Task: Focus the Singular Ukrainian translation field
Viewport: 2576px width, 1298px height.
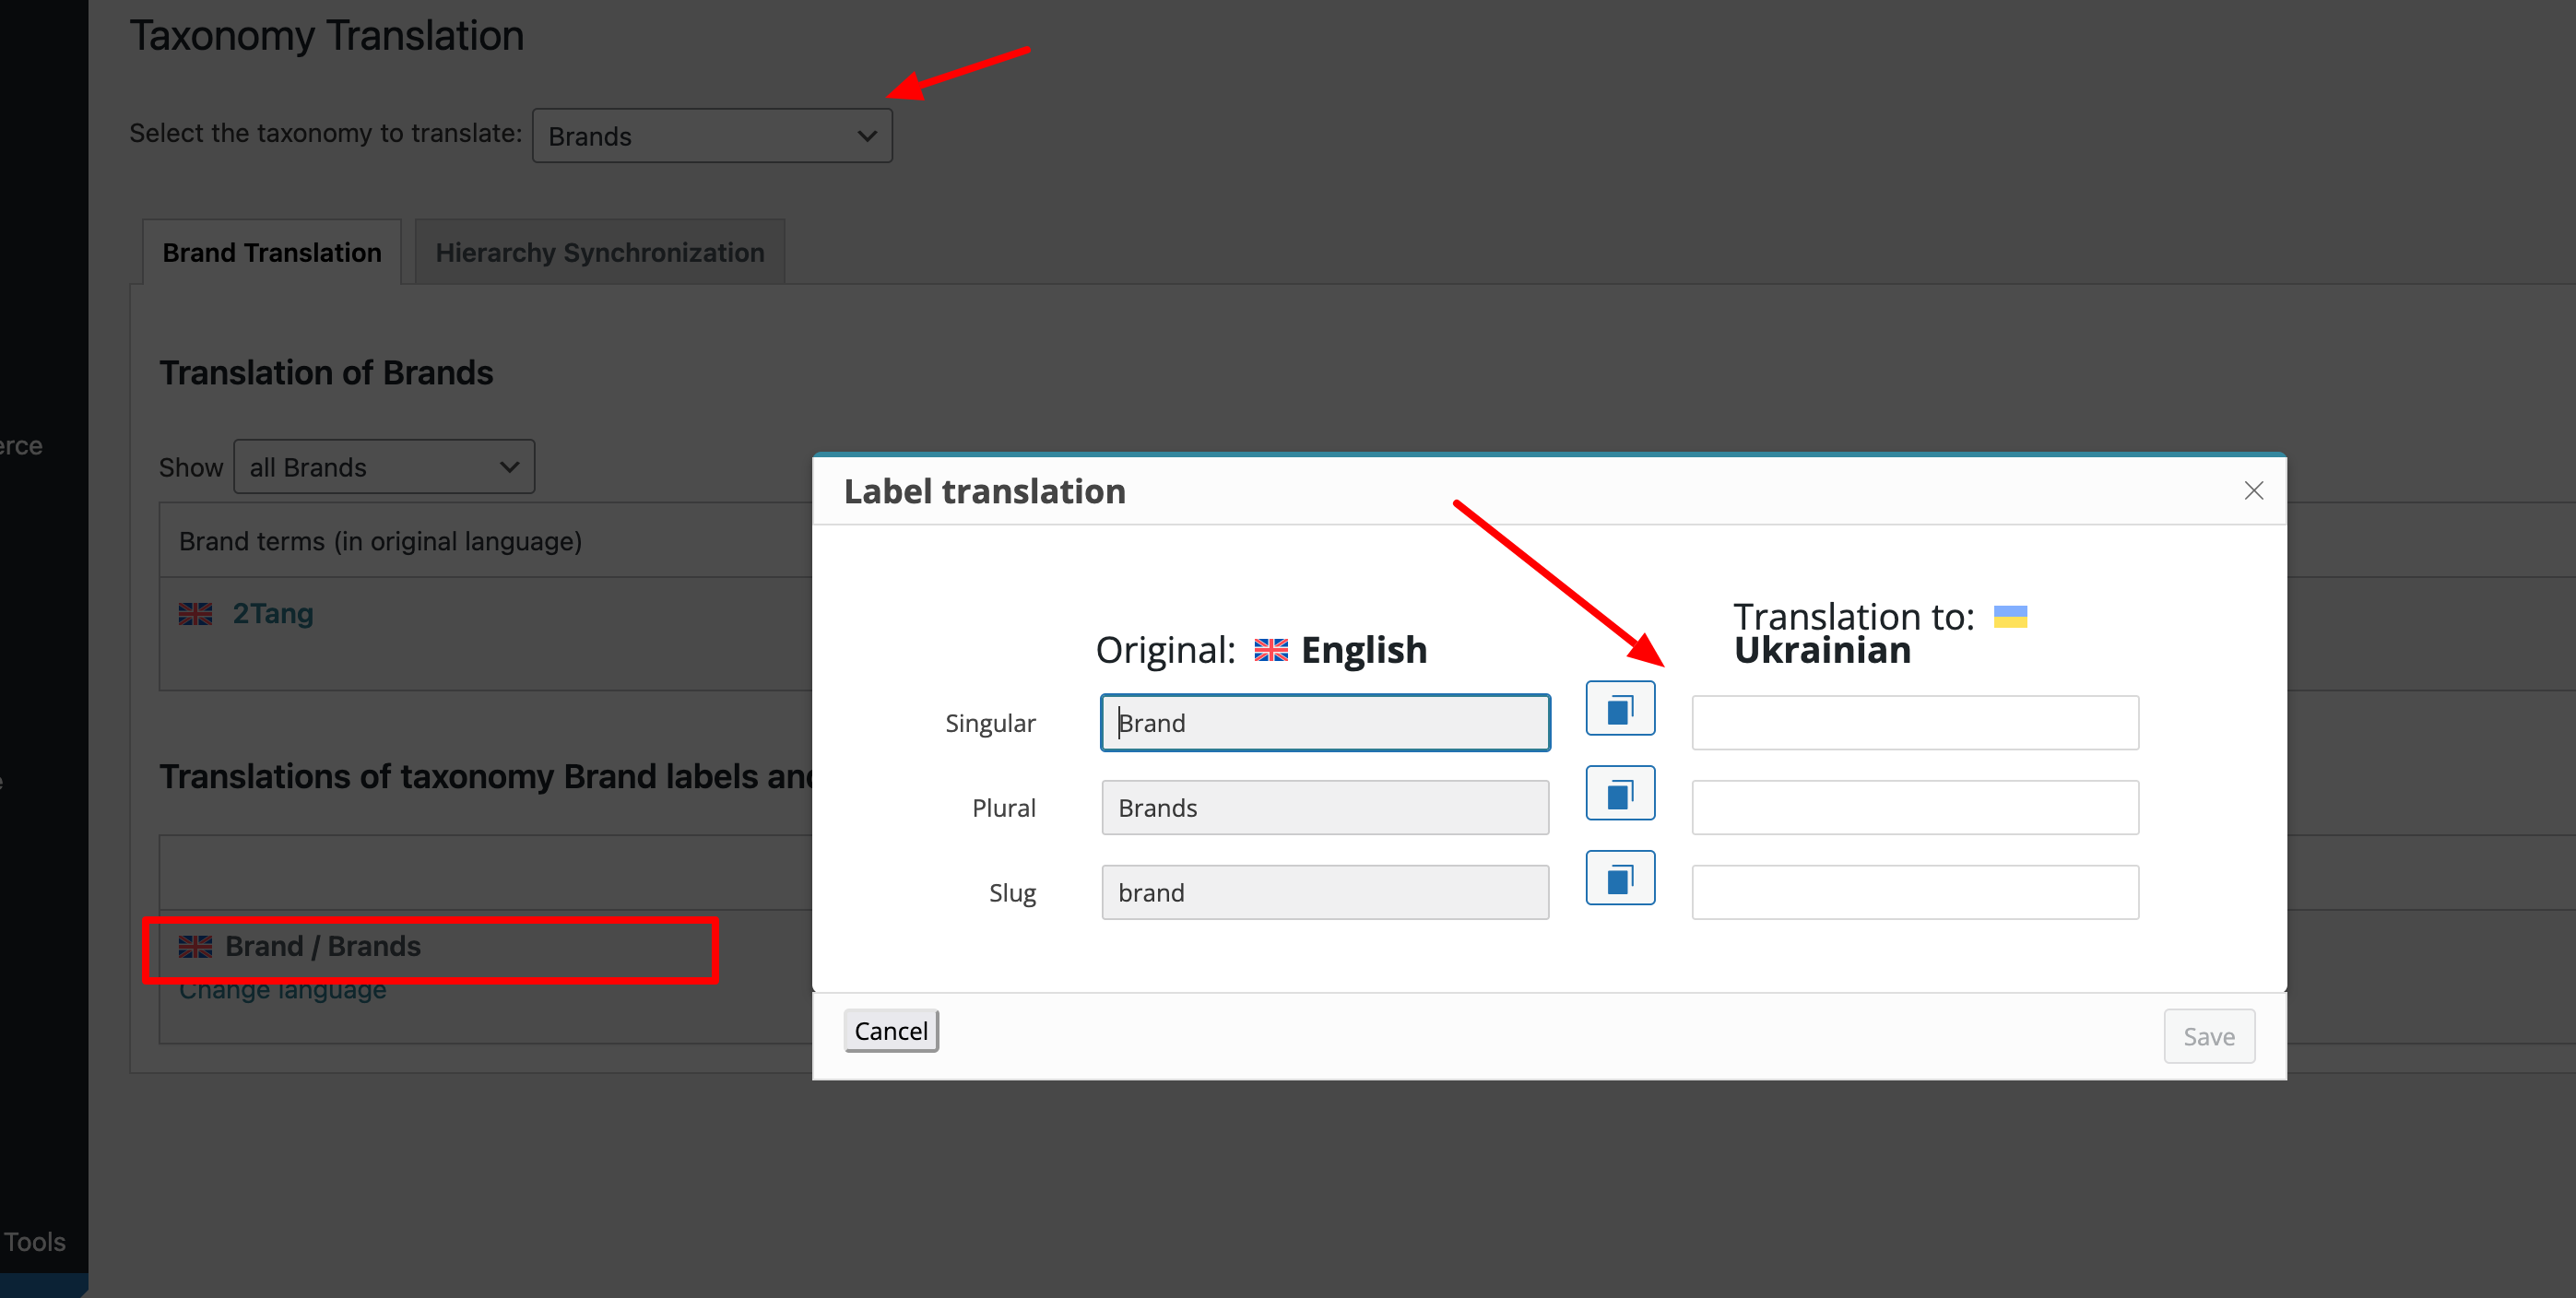Action: click(x=1914, y=722)
